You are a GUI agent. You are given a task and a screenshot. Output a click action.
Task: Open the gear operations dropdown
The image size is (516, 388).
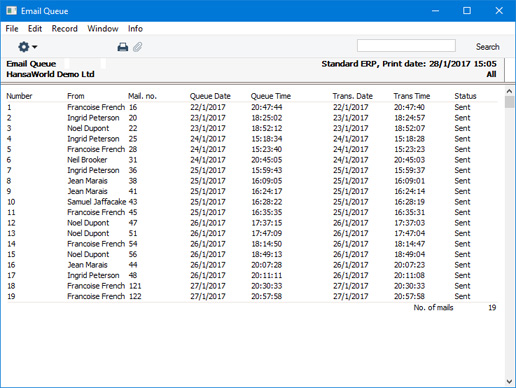pyautogui.click(x=27, y=47)
